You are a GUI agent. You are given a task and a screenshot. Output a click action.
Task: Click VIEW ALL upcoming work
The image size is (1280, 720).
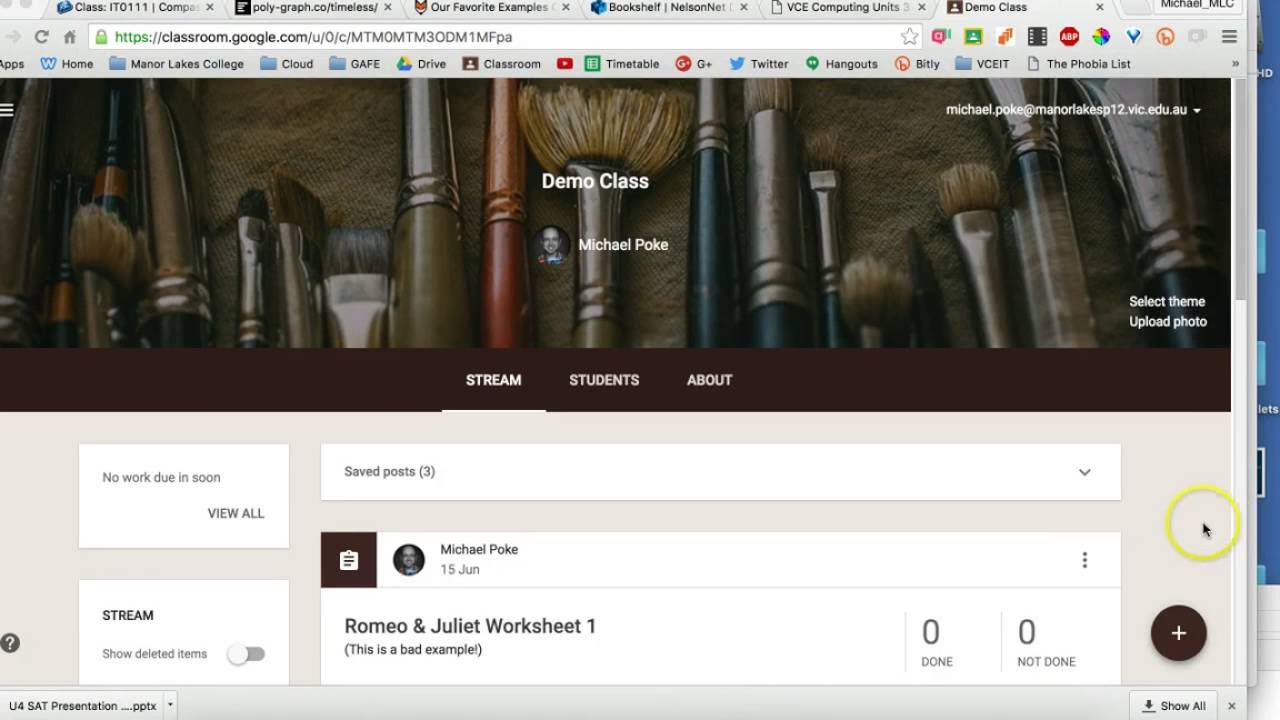click(x=236, y=514)
